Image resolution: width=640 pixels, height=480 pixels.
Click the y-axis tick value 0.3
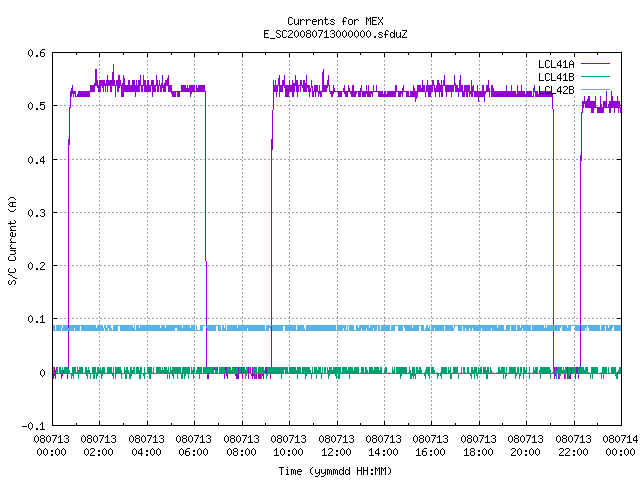[36, 213]
